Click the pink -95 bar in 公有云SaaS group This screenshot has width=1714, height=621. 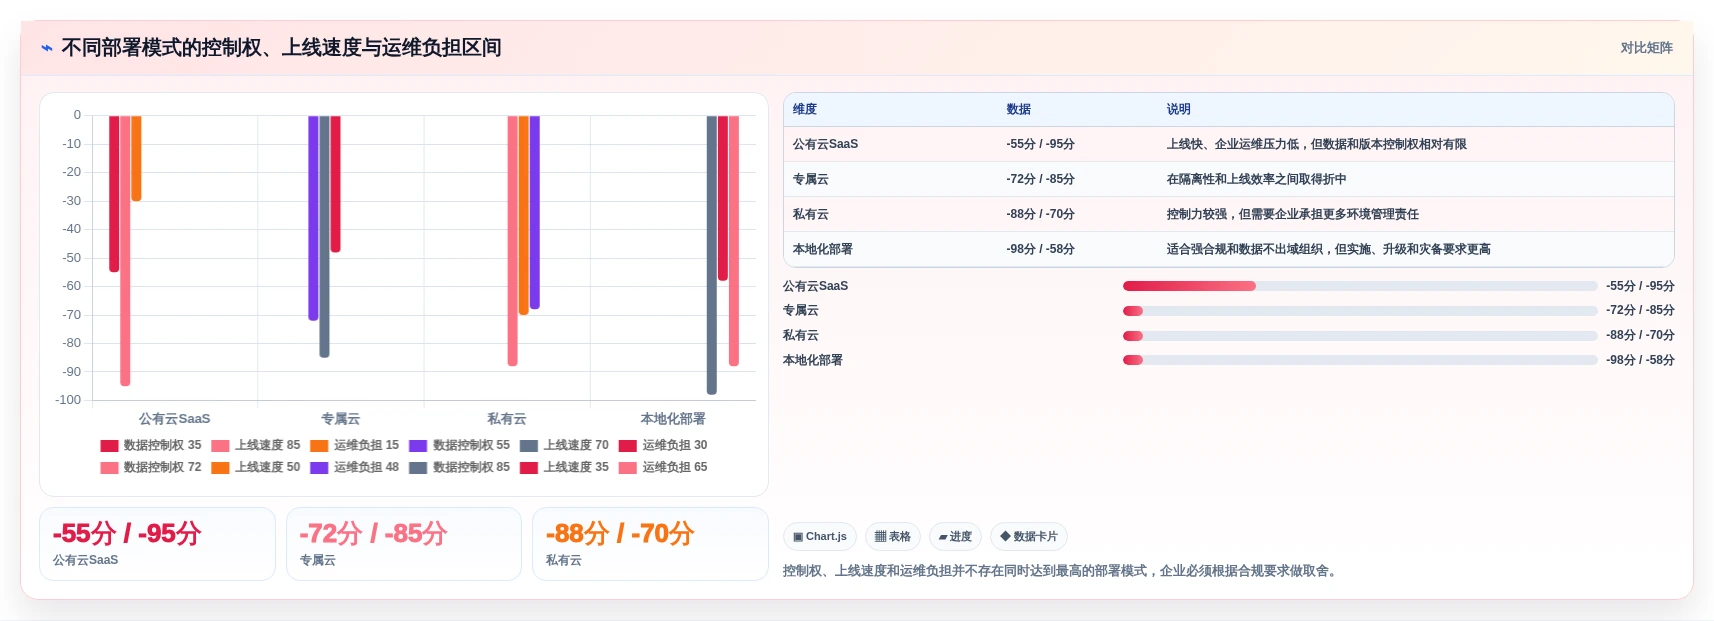[125, 250]
